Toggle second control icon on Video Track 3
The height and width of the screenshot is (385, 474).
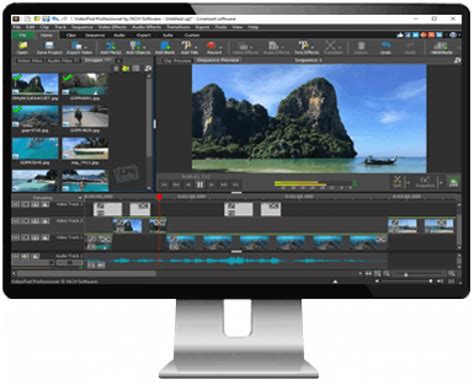click(x=25, y=204)
